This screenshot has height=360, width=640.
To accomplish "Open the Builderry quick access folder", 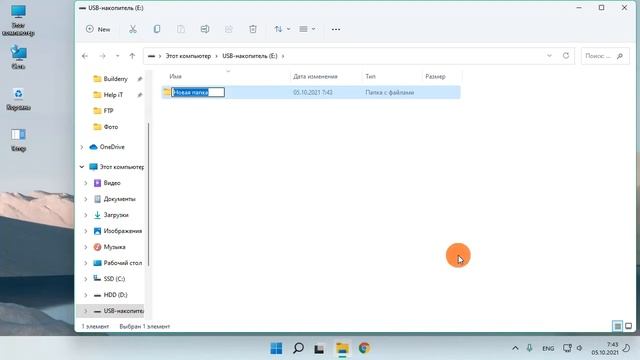I will pos(116,79).
